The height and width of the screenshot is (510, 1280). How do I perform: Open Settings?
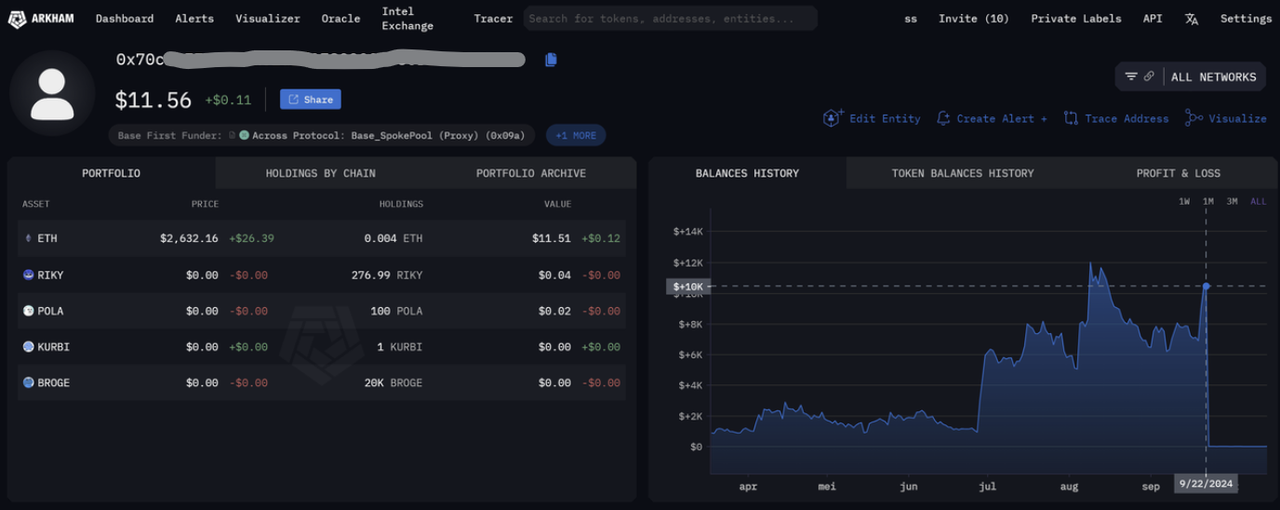[1246, 19]
